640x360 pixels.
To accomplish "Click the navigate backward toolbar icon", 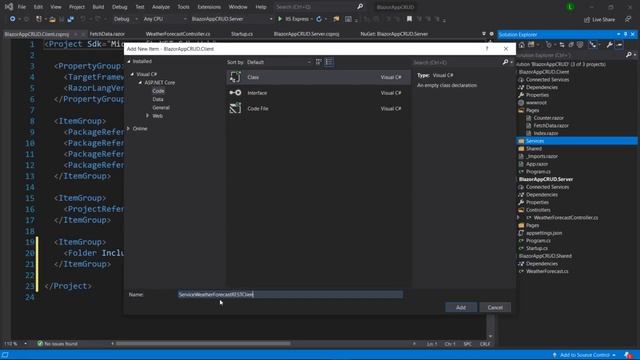I will click(x=13, y=19).
